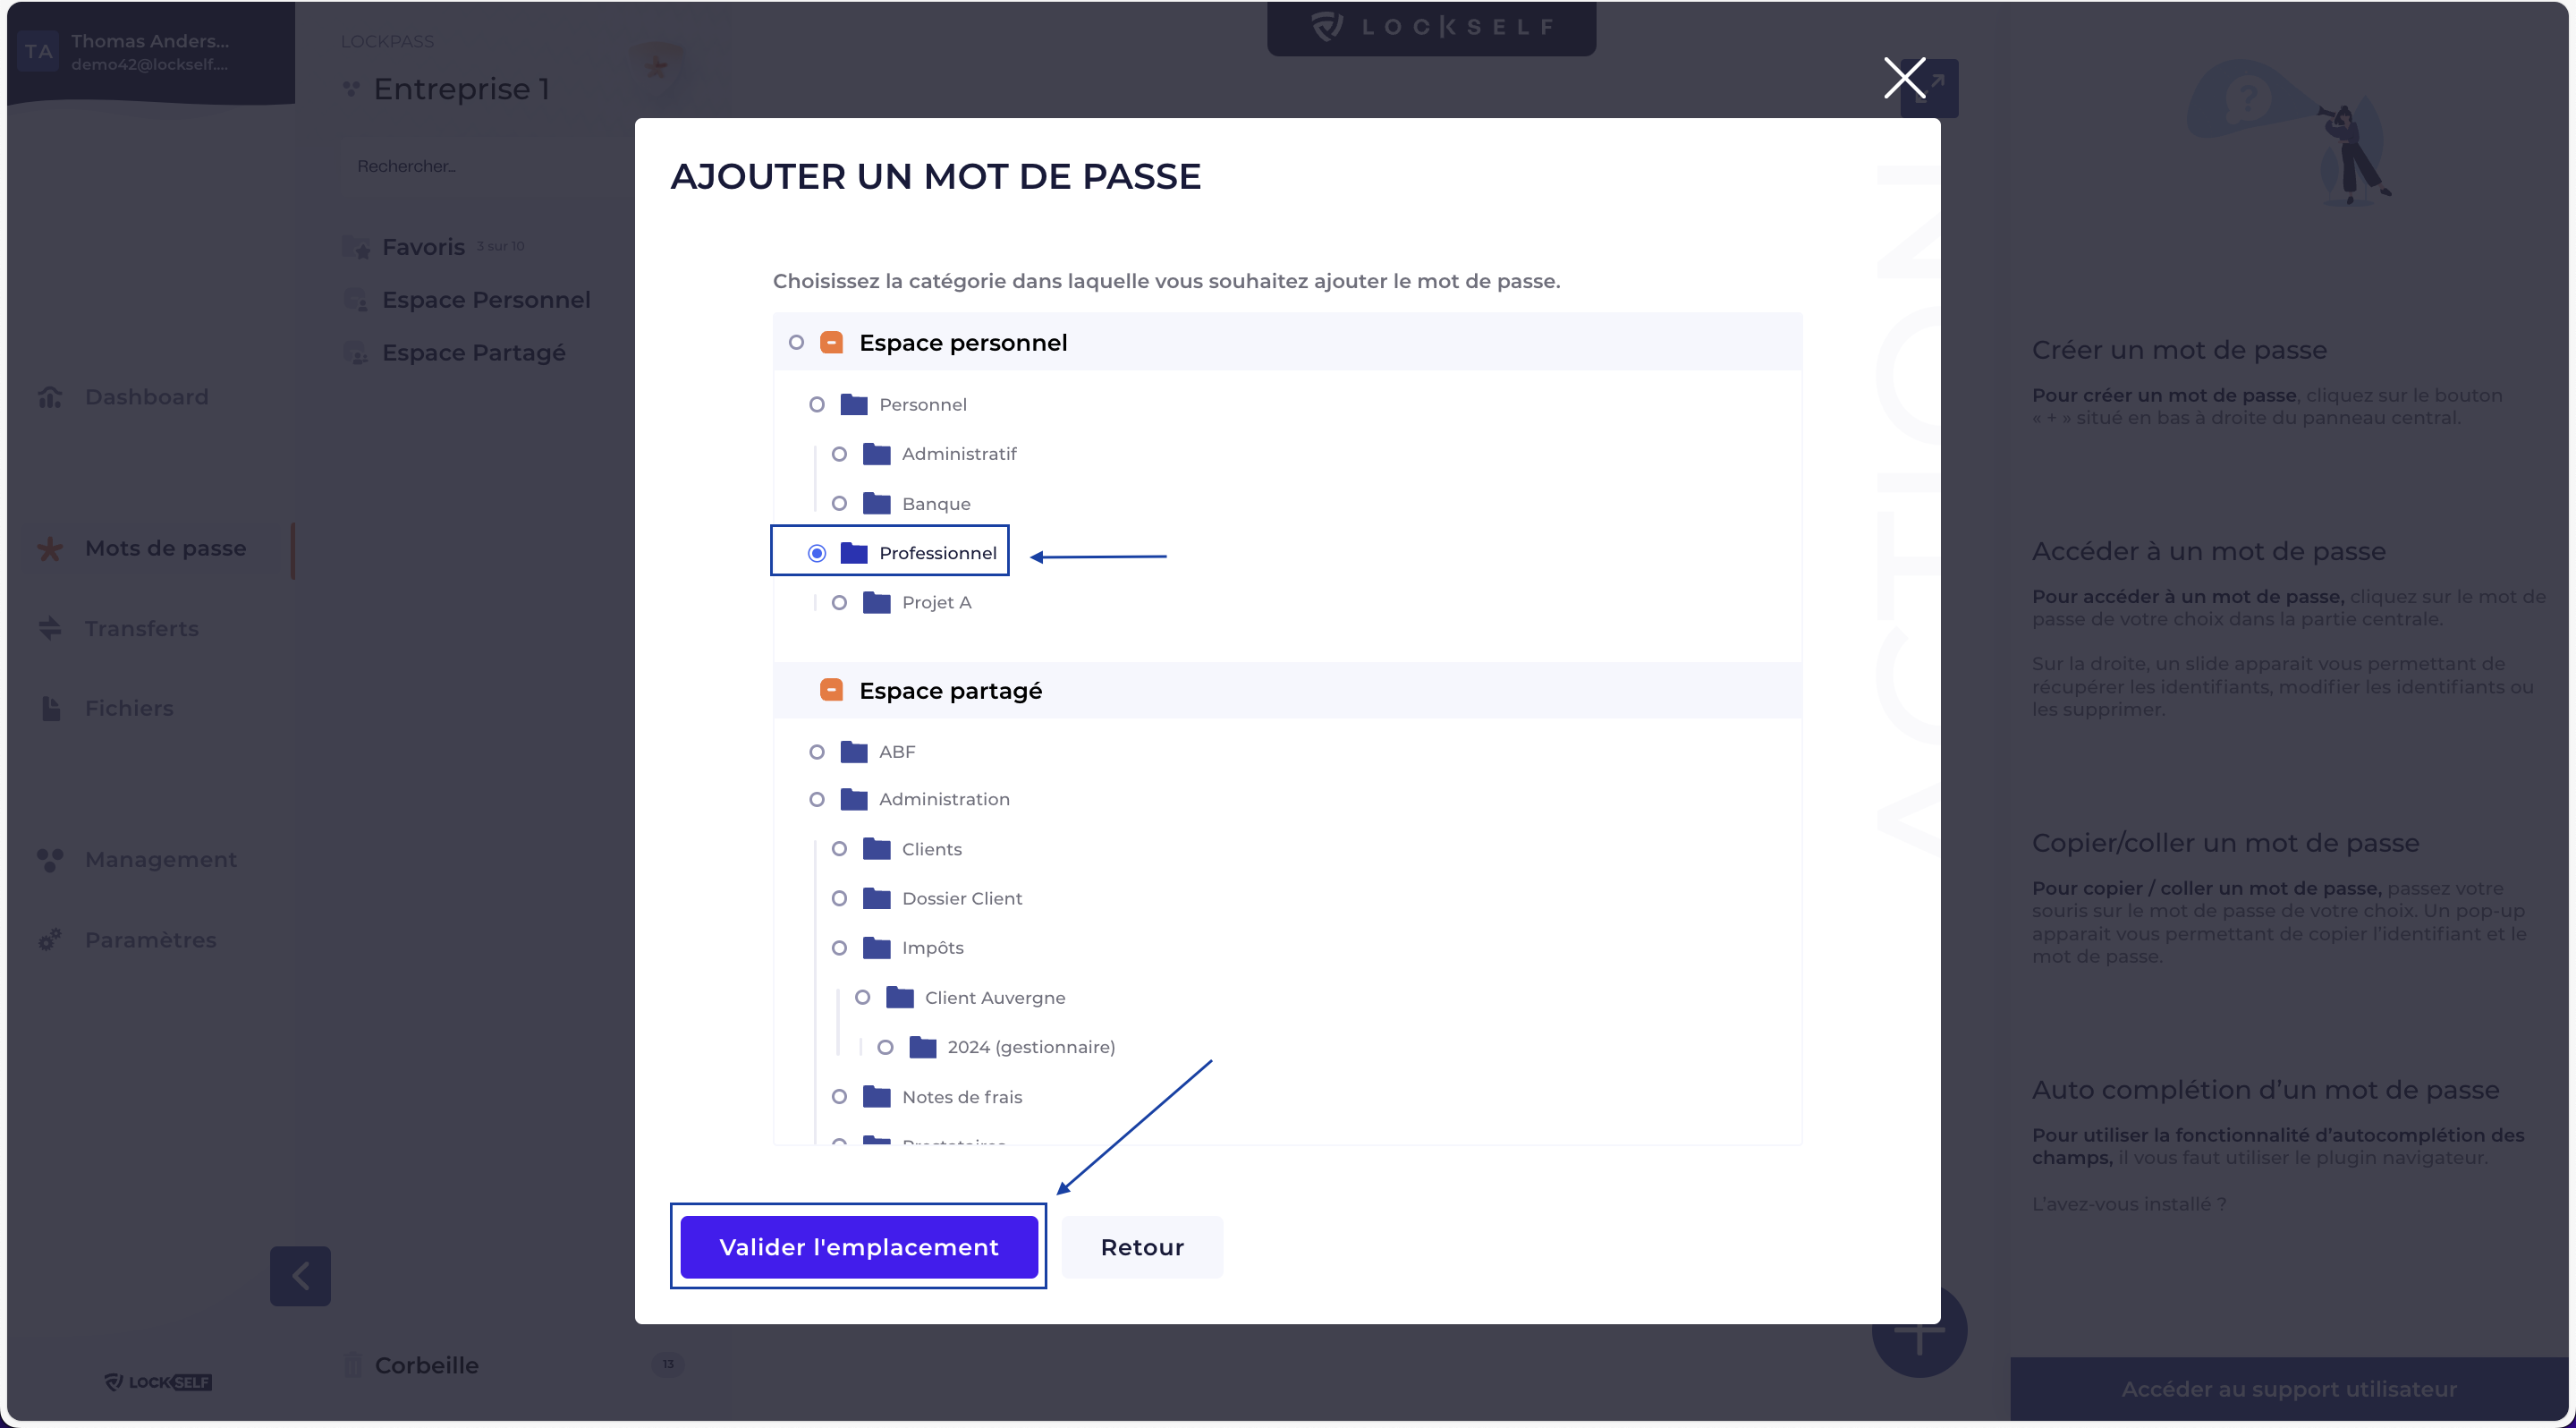The width and height of the screenshot is (2576, 1428).
Task: Click the Professionnel folder icon
Action: click(x=854, y=552)
